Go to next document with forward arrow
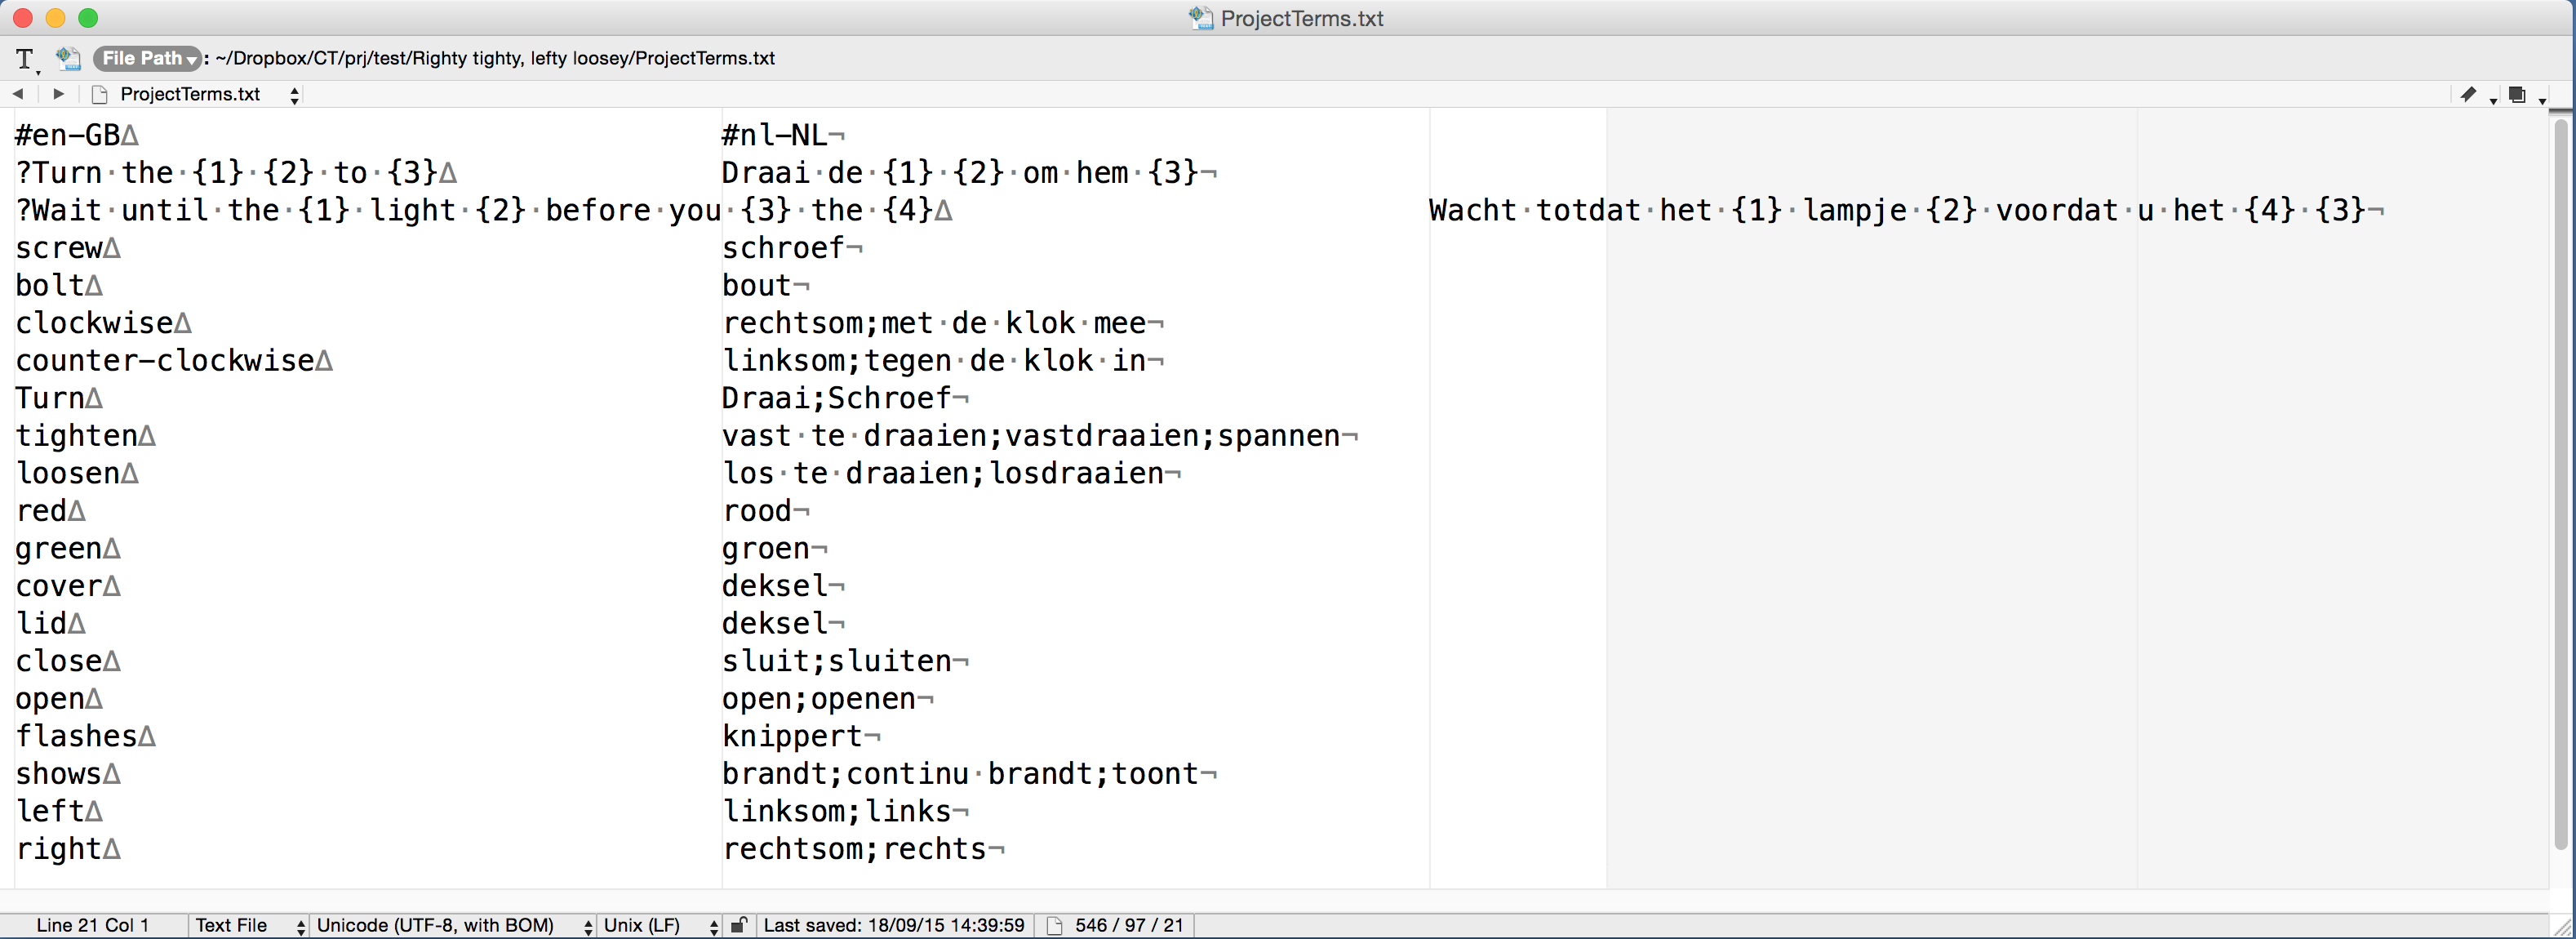This screenshot has width=2576, height=939. [58, 94]
